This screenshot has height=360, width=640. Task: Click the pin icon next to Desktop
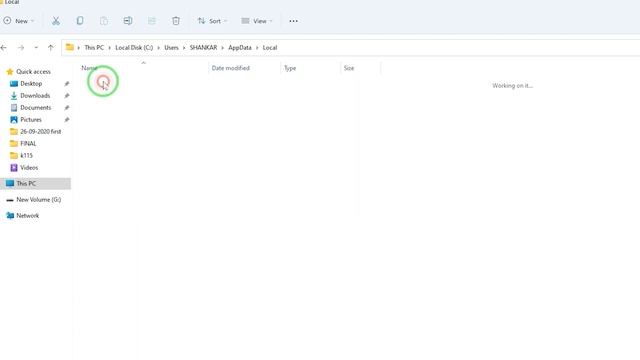coord(67,84)
